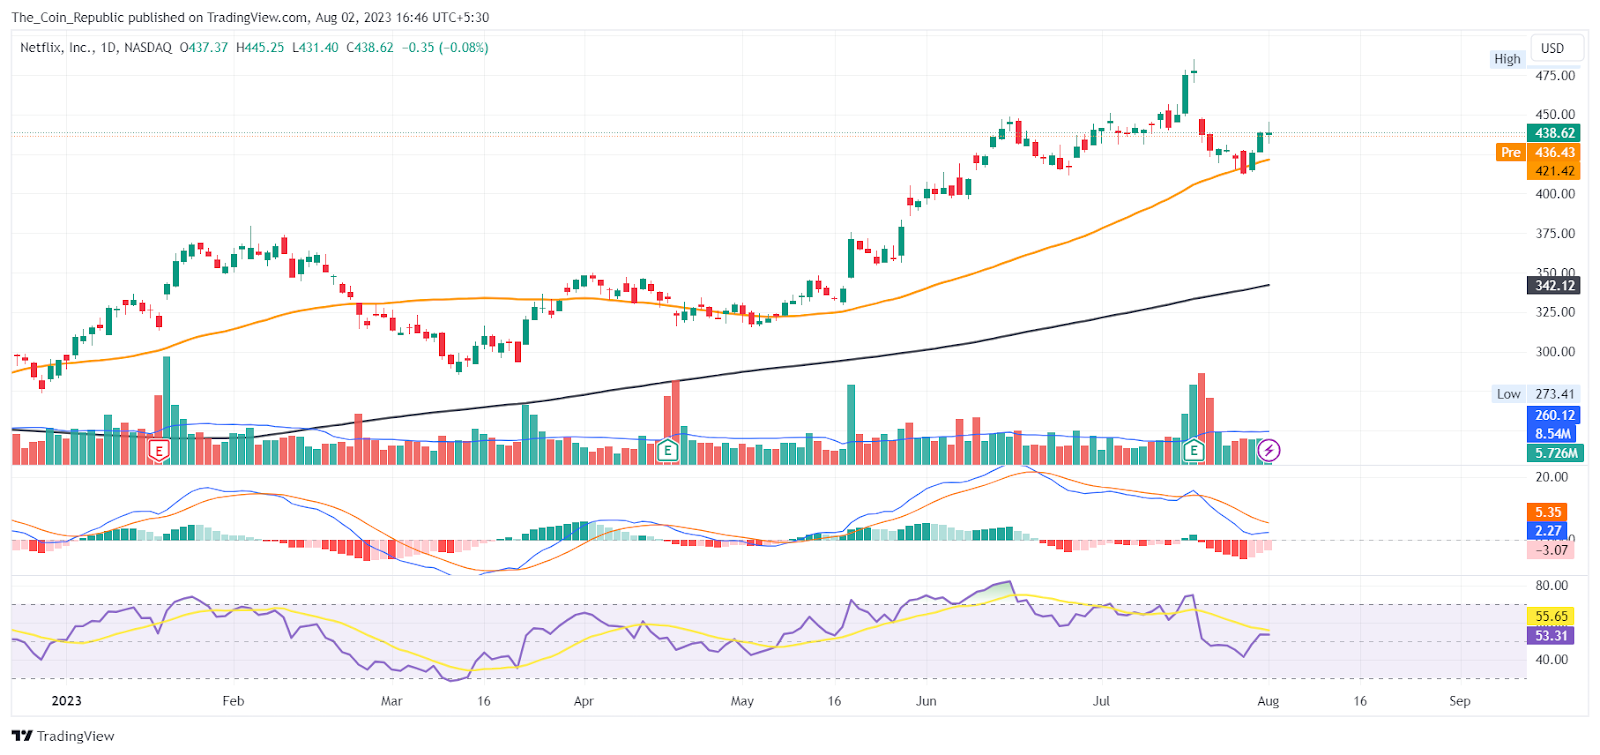Image resolution: width=1600 pixels, height=755 pixels.
Task: Click the 2023 label on time axis
Action: point(66,701)
